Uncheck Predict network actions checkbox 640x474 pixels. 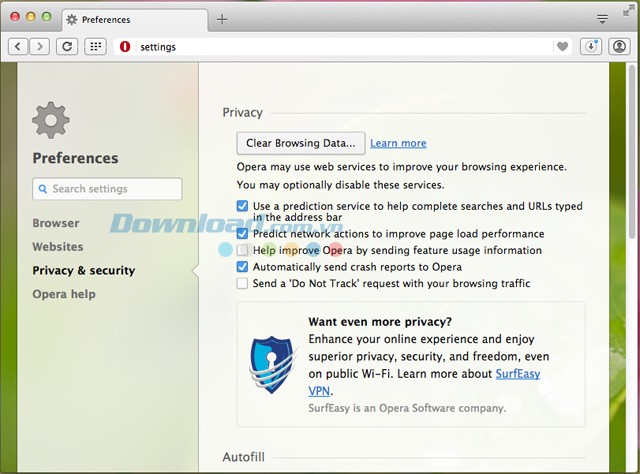click(243, 233)
